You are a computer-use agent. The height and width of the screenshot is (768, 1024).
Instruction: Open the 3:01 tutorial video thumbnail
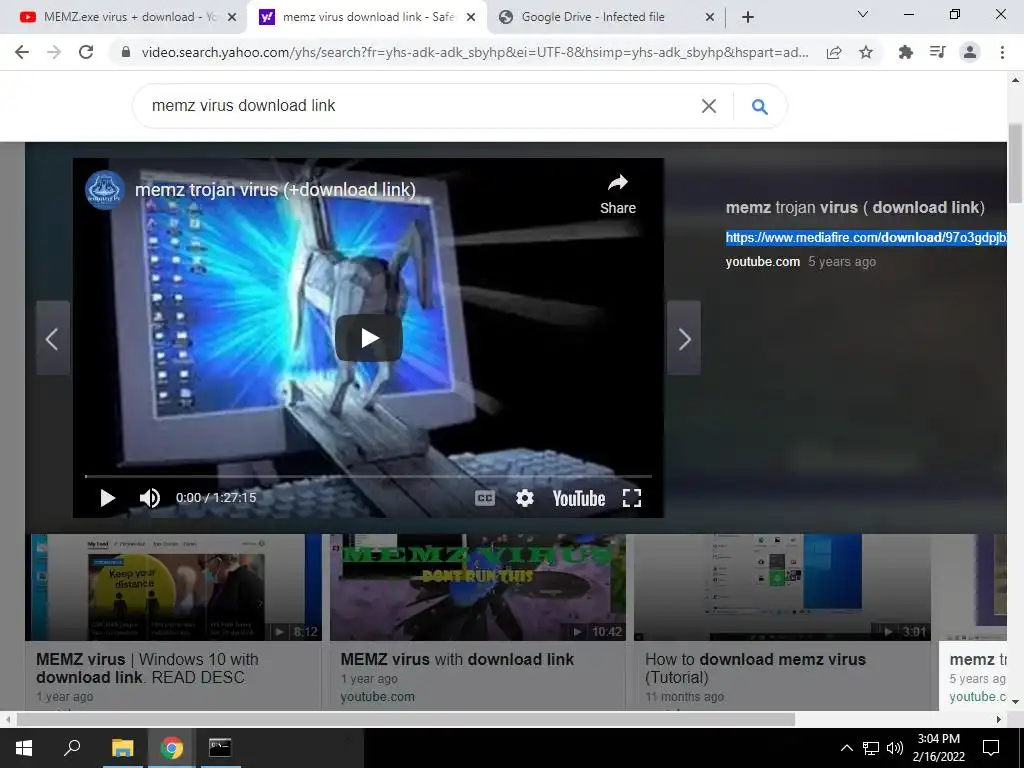[x=782, y=587]
